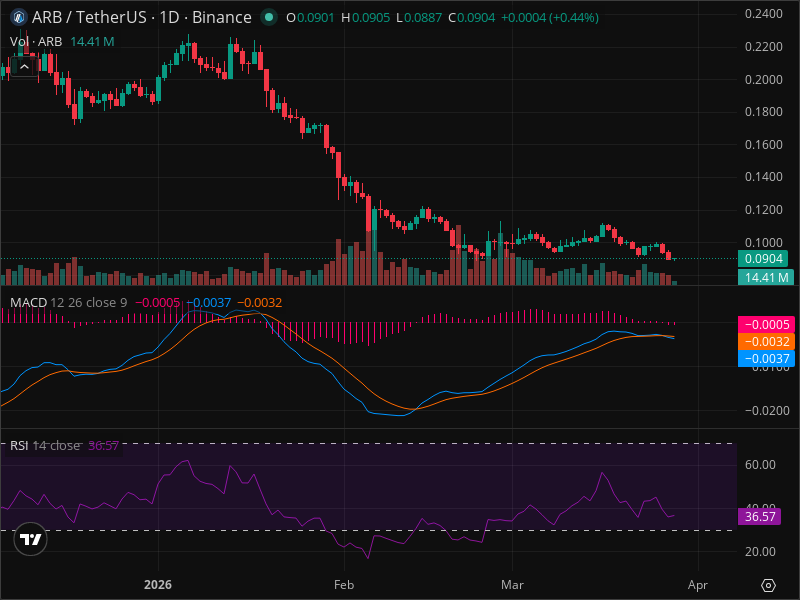The height and width of the screenshot is (600, 800).
Task: Click the change +0.0004 (+0.44%) text
Action: [x=549, y=18]
